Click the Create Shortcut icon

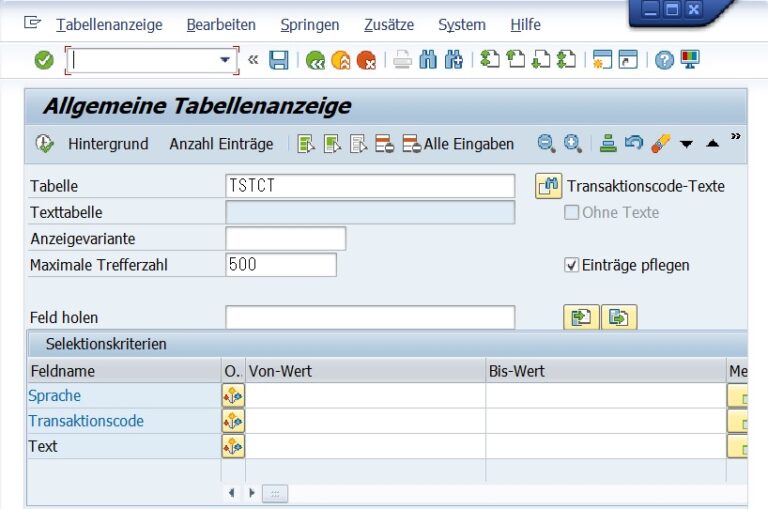pyautogui.click(x=628, y=59)
